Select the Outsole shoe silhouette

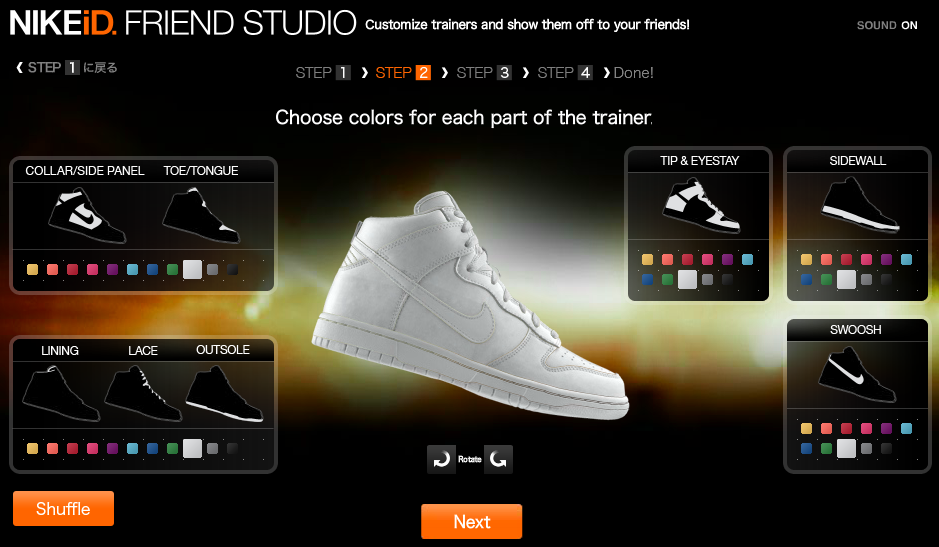225,394
